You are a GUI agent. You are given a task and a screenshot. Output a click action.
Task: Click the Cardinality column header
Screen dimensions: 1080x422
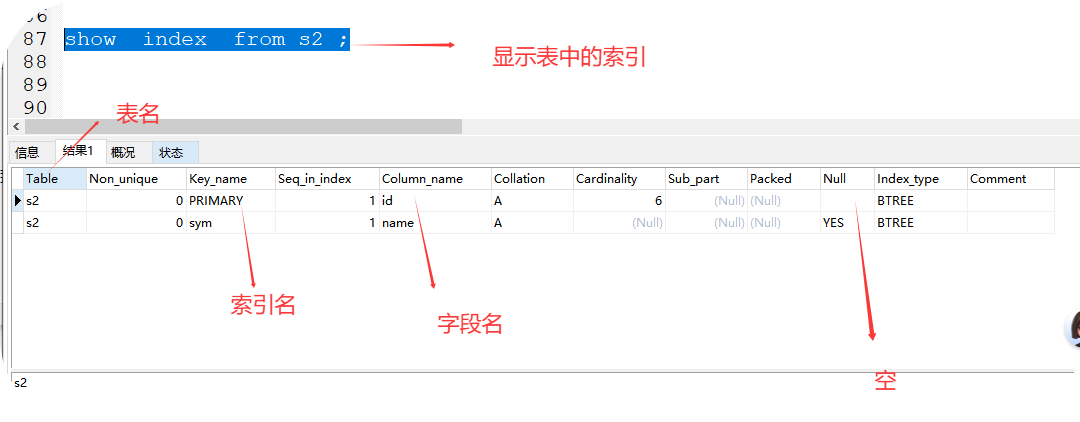coord(619,178)
